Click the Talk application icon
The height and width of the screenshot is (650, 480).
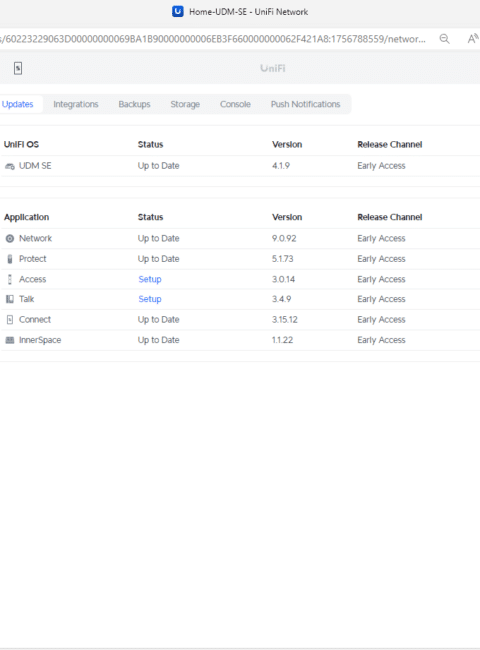10,299
